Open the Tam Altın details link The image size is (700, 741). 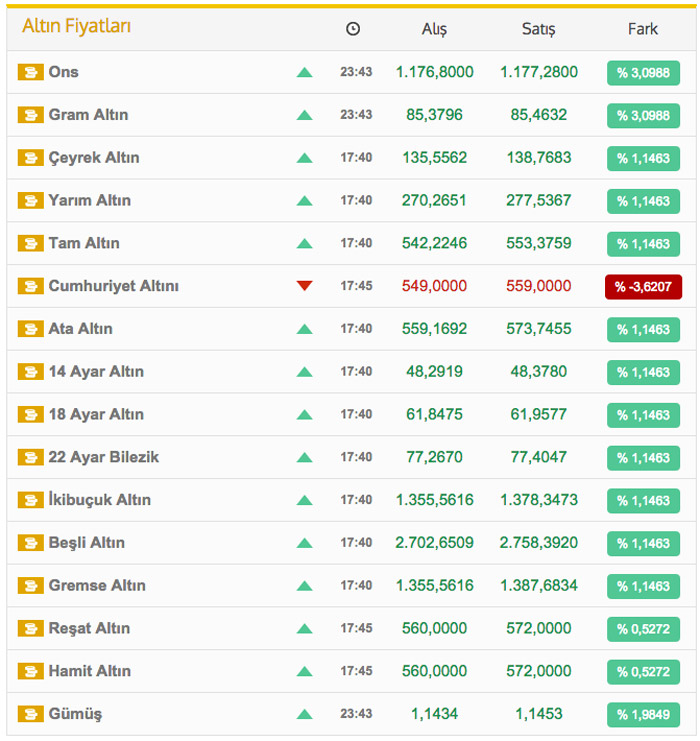coord(84,243)
